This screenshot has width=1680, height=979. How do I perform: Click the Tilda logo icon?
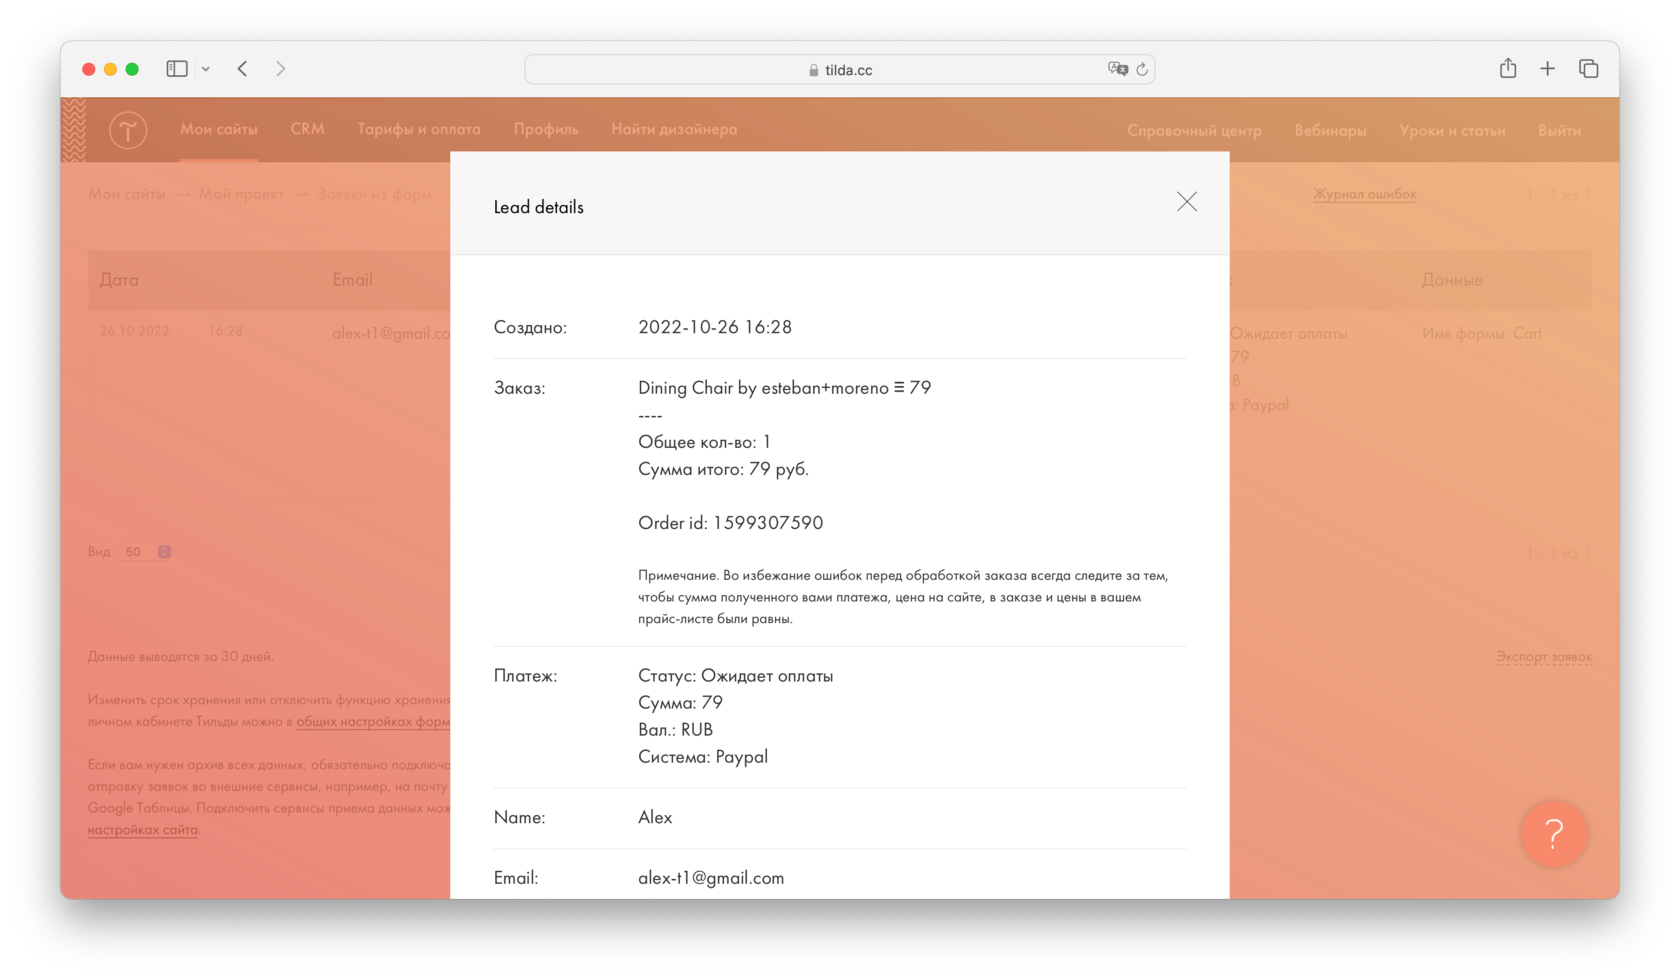(128, 130)
